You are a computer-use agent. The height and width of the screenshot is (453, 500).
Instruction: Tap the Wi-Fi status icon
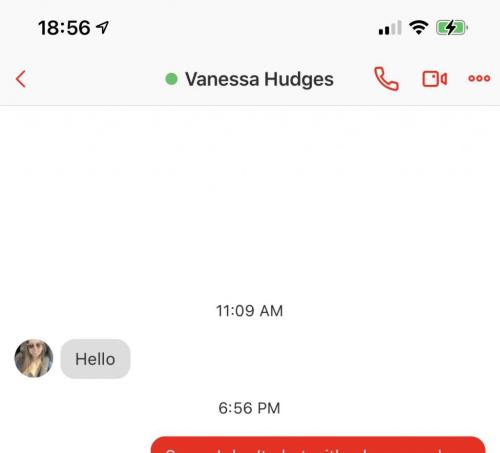click(419, 27)
